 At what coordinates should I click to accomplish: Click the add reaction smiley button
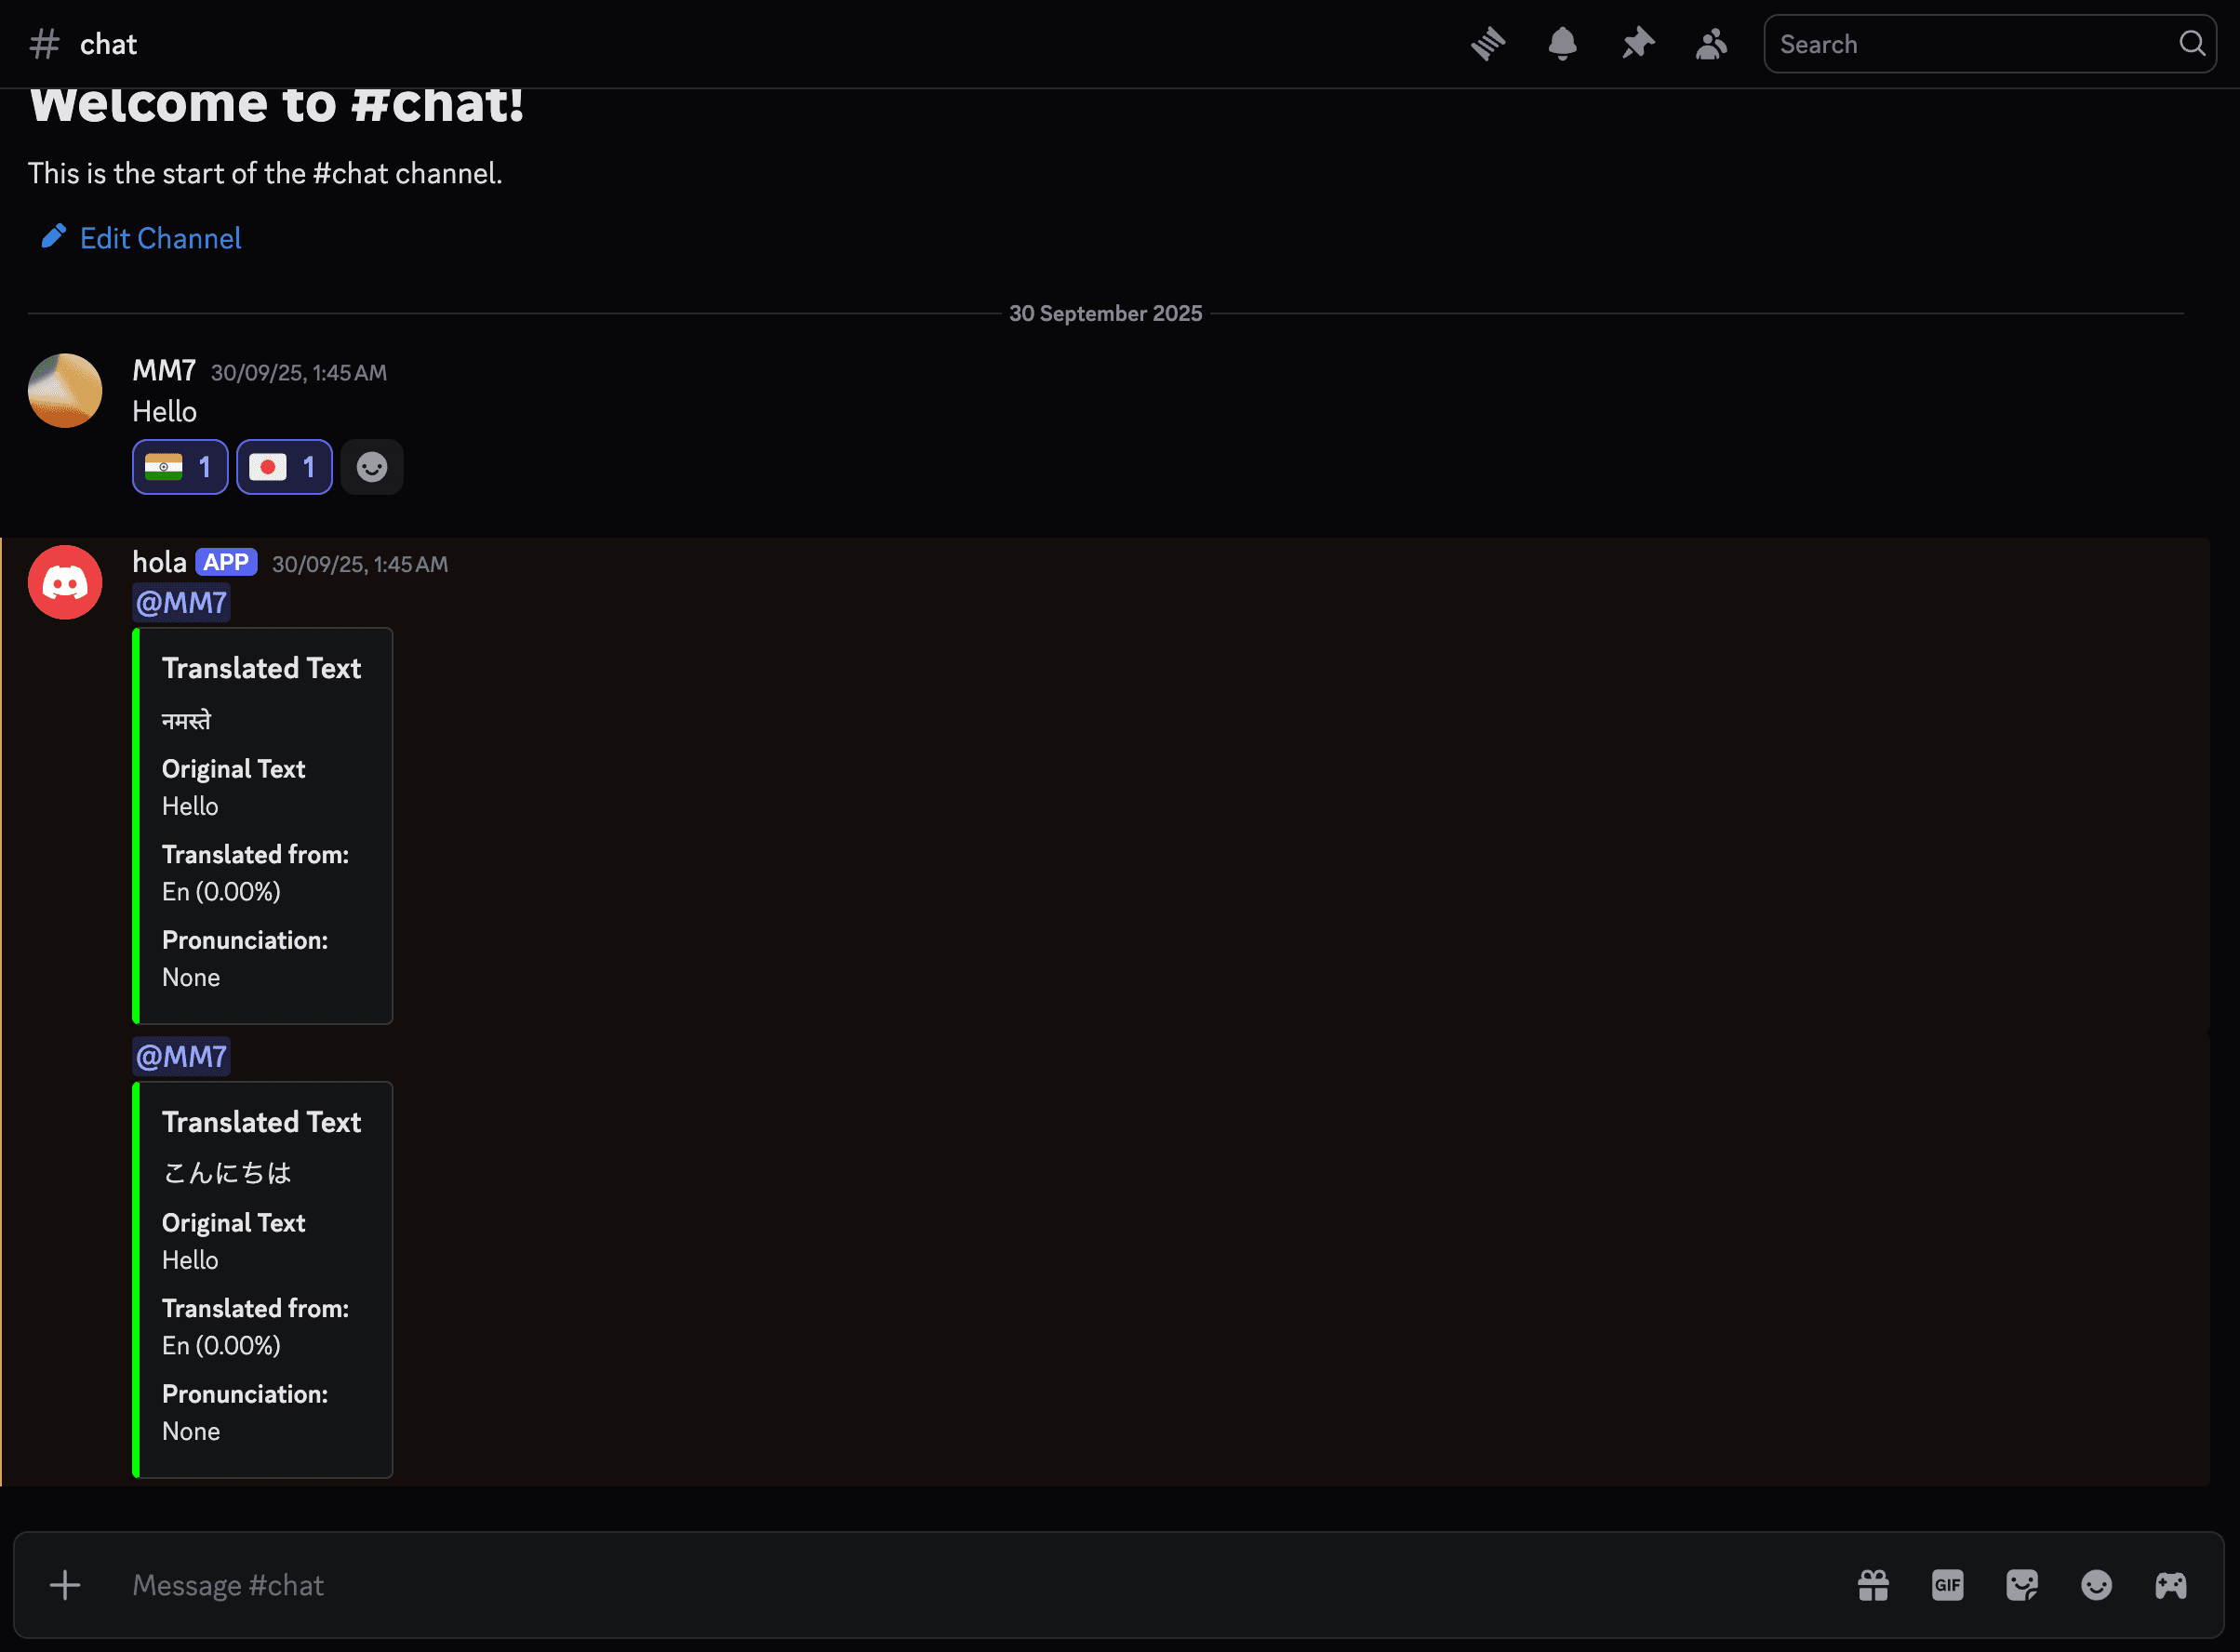(372, 467)
